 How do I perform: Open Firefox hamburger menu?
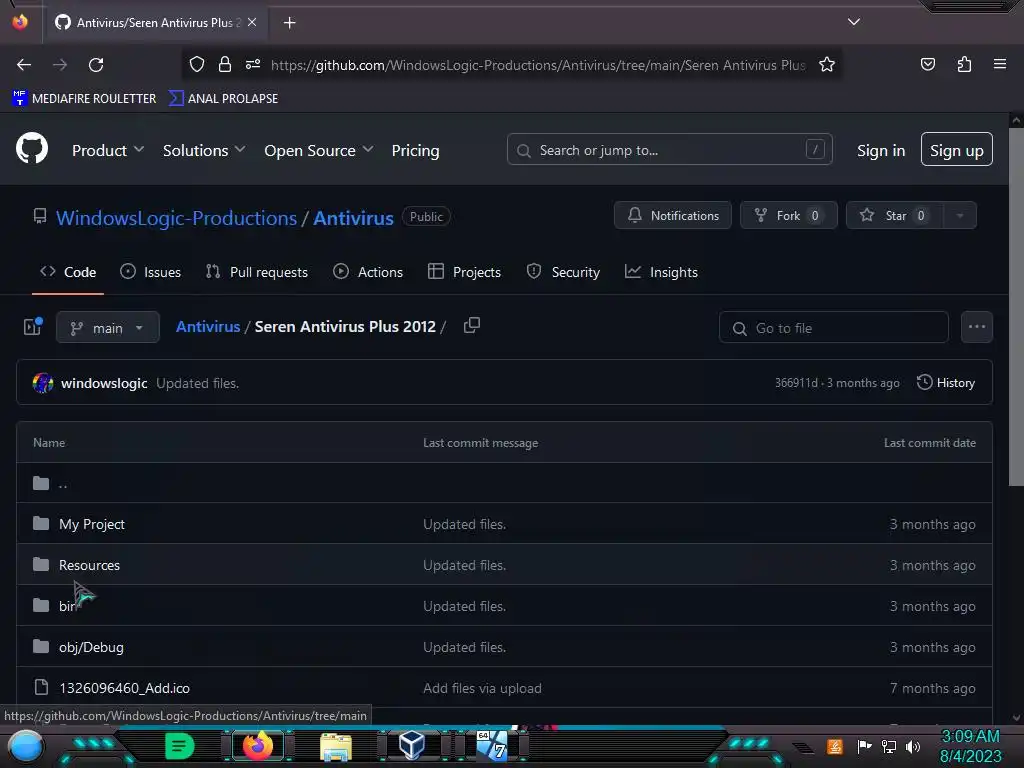pos(999,64)
